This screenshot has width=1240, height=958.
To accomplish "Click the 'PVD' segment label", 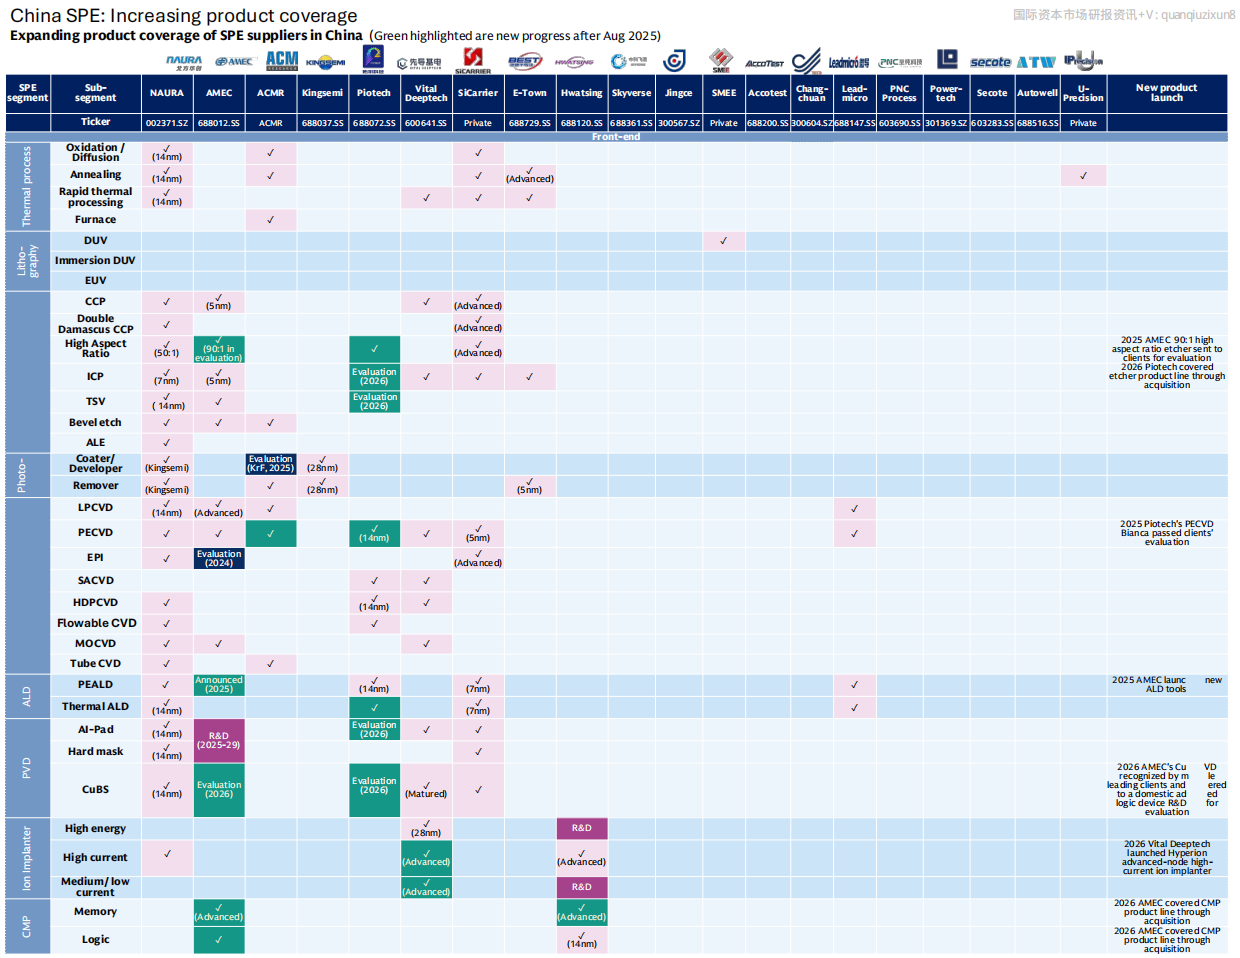I will coord(27,768).
